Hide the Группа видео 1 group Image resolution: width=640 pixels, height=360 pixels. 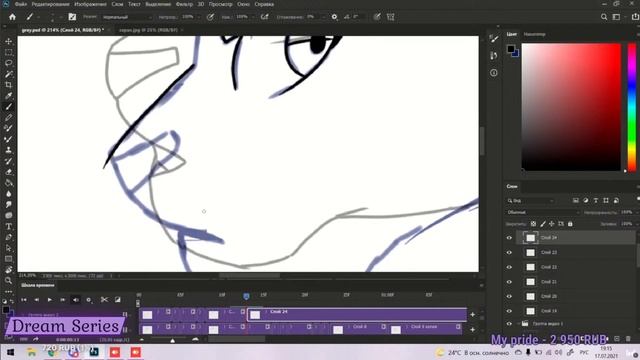pyautogui.click(x=509, y=324)
